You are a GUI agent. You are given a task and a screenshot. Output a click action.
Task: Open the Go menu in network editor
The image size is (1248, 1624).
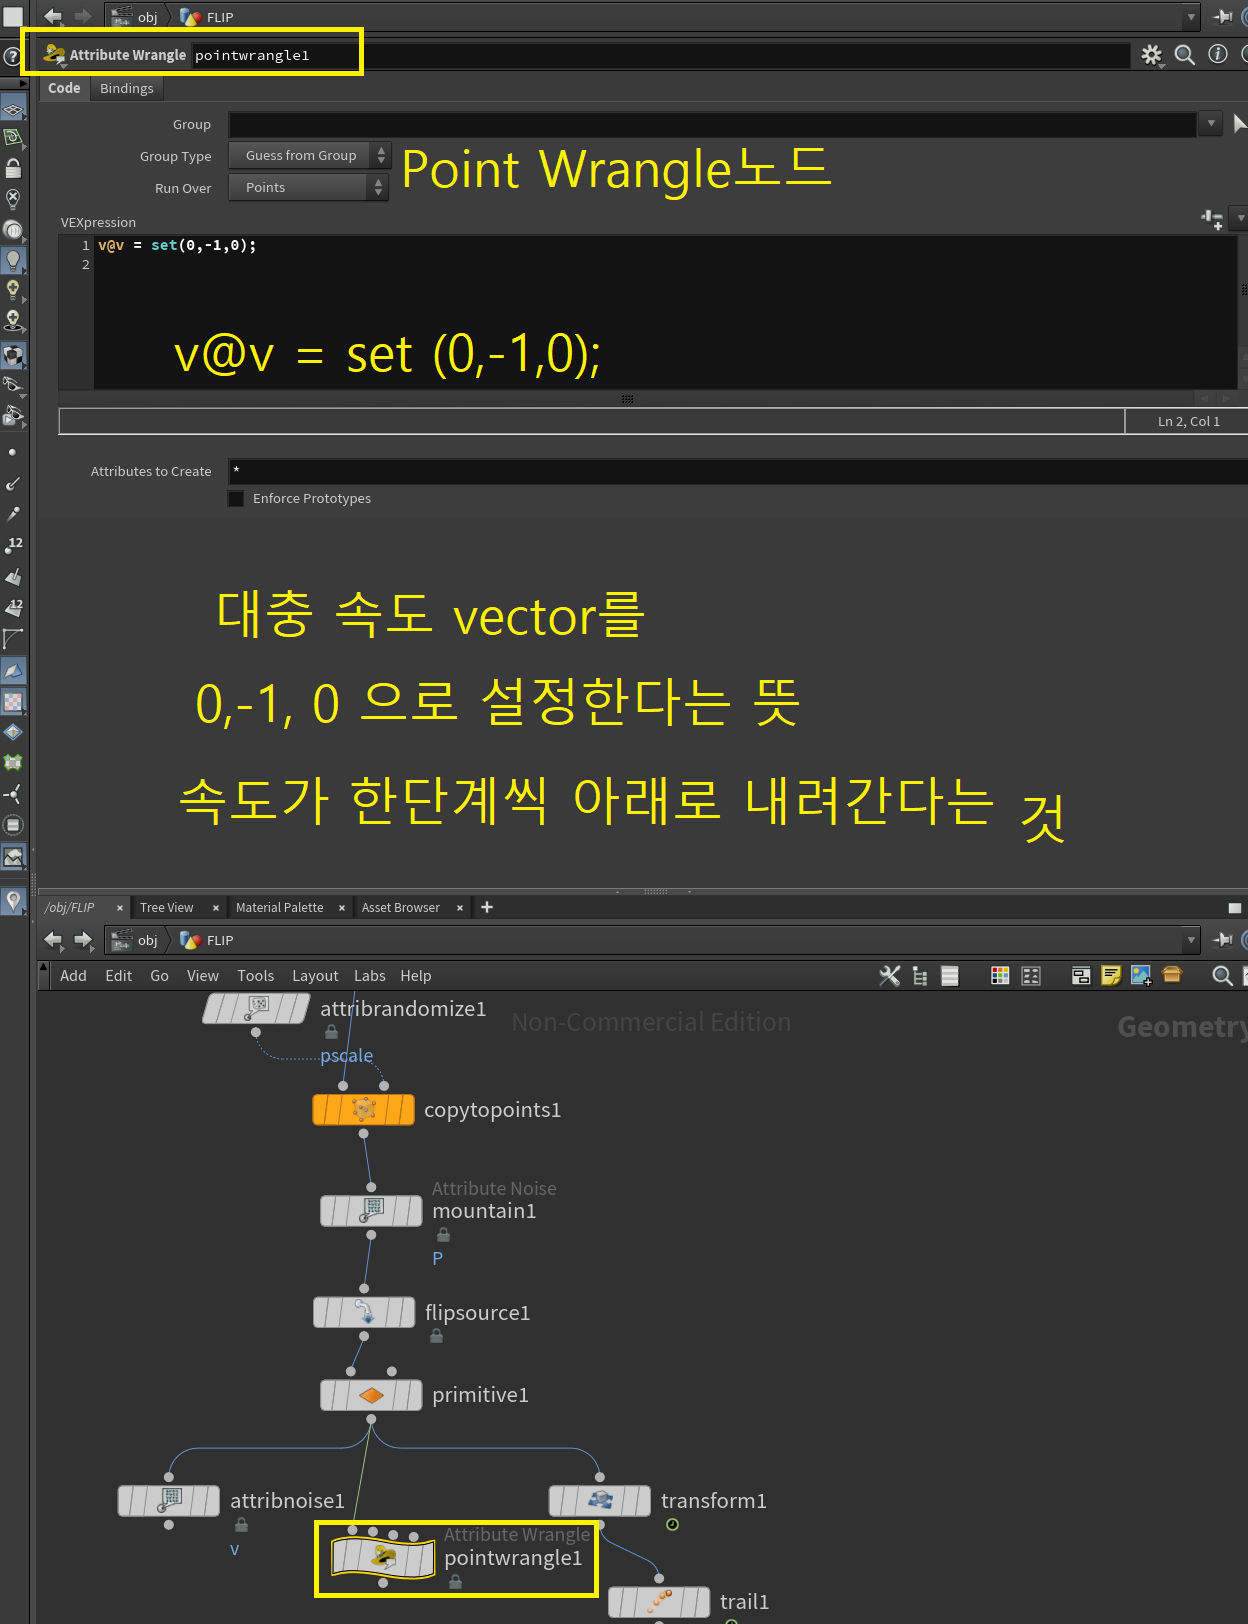tap(160, 976)
